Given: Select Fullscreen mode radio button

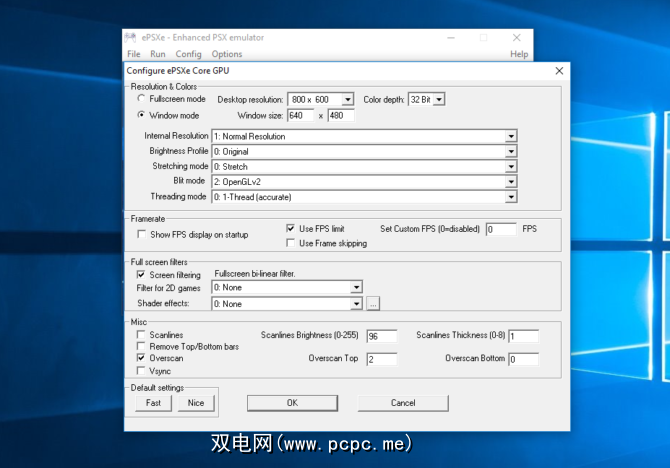Looking at the screenshot, I should tap(141, 99).
